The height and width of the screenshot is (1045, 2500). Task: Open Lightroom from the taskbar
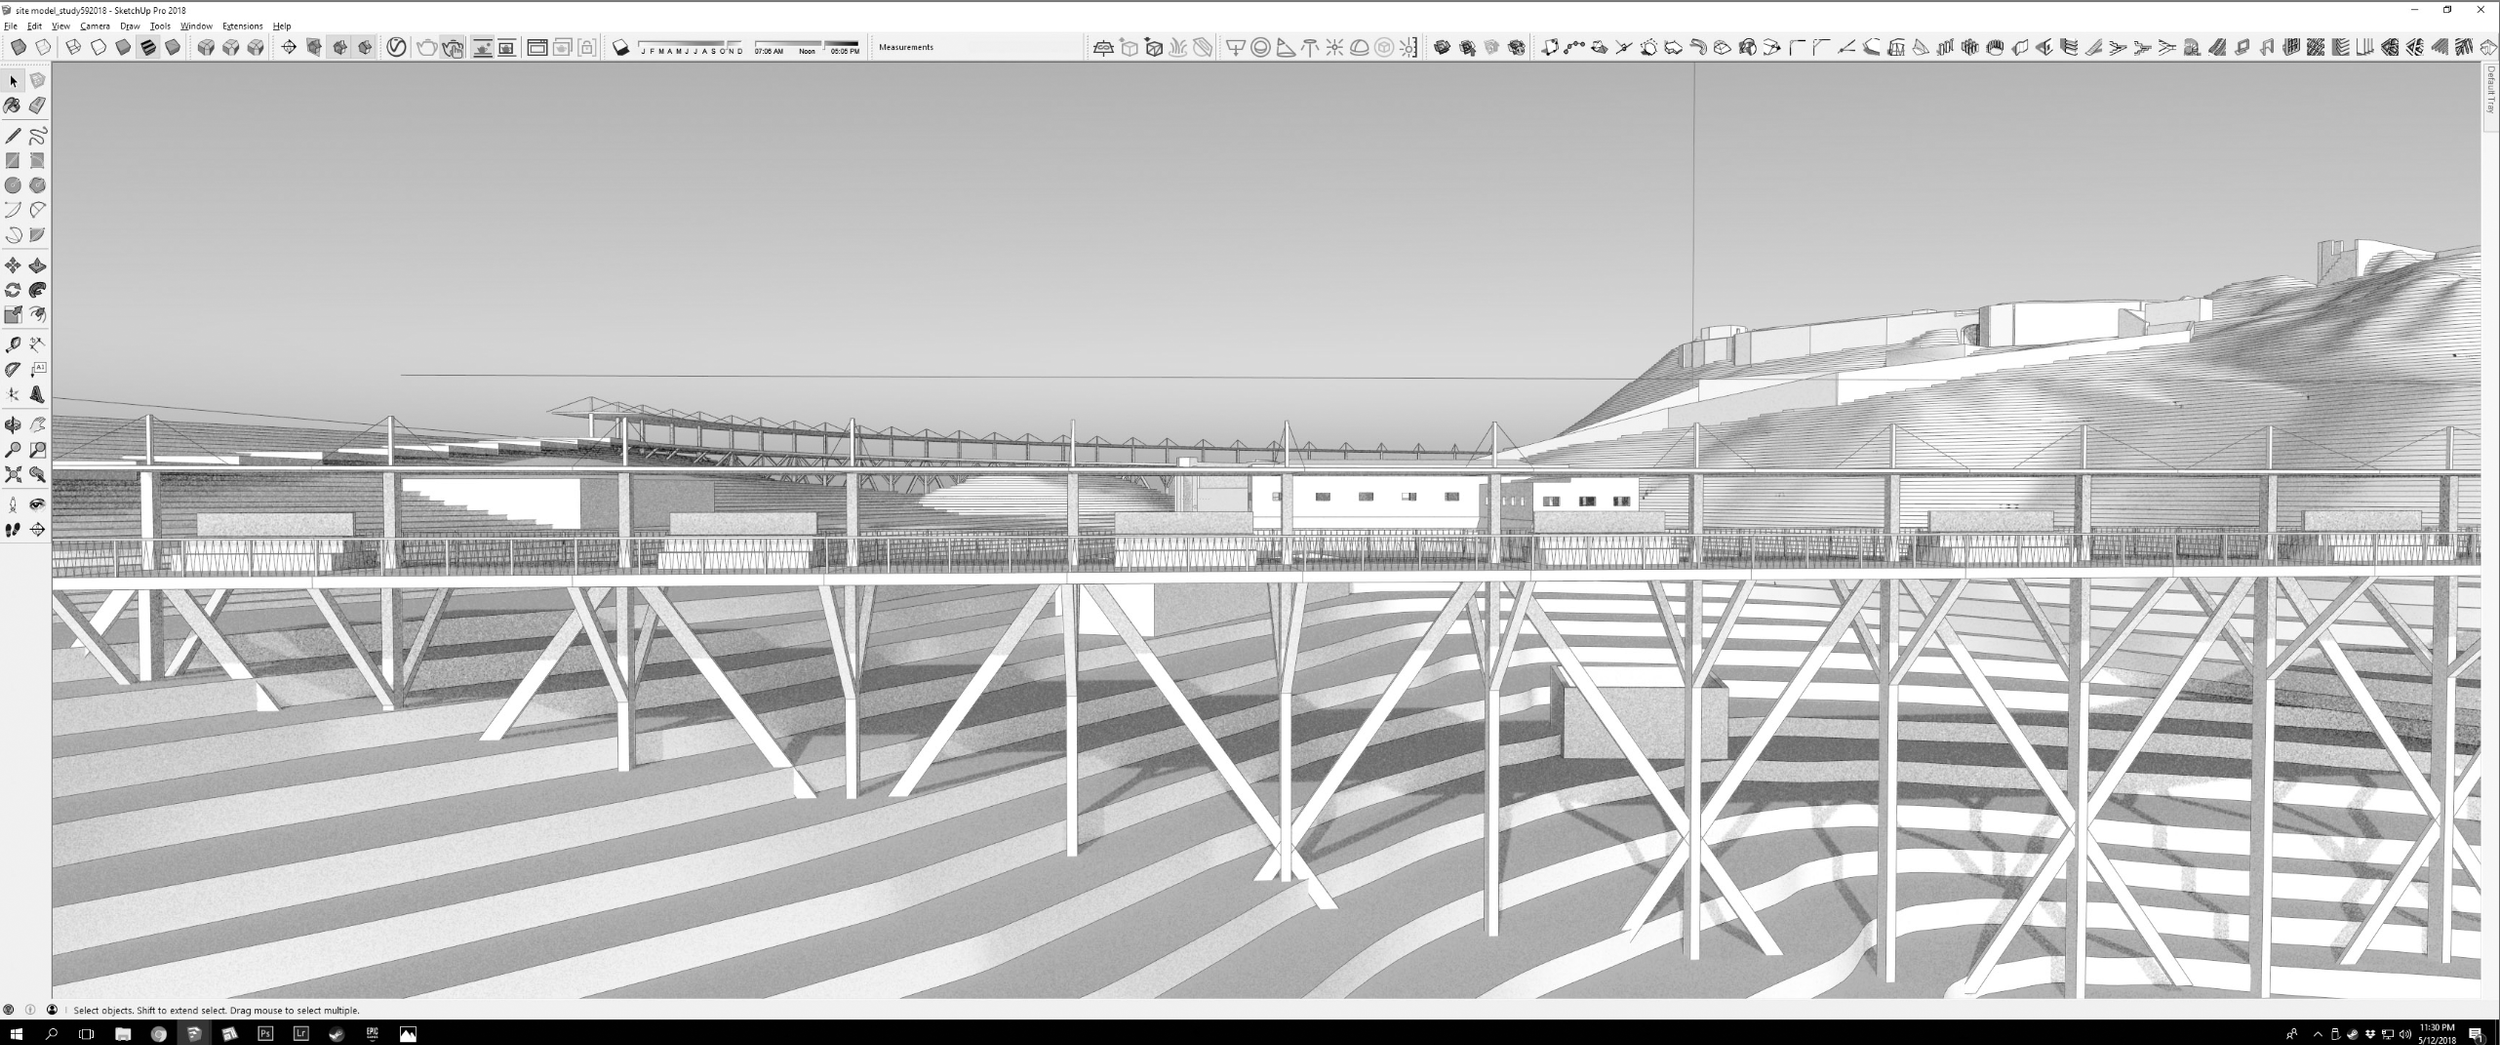301,1034
